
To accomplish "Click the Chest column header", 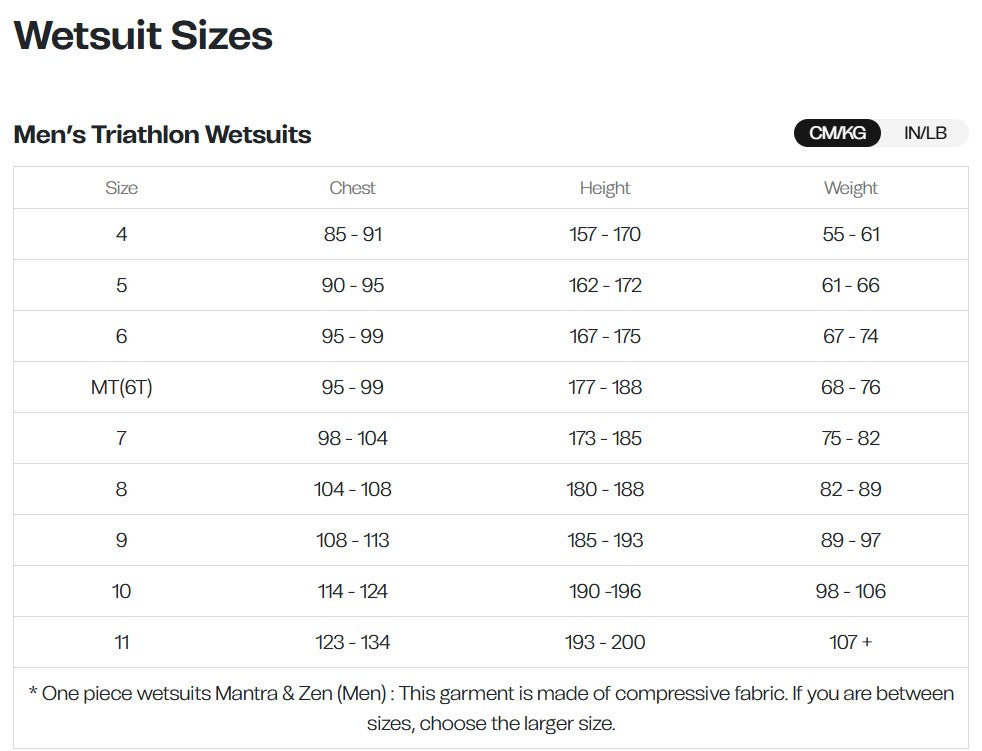I will click(352, 187).
